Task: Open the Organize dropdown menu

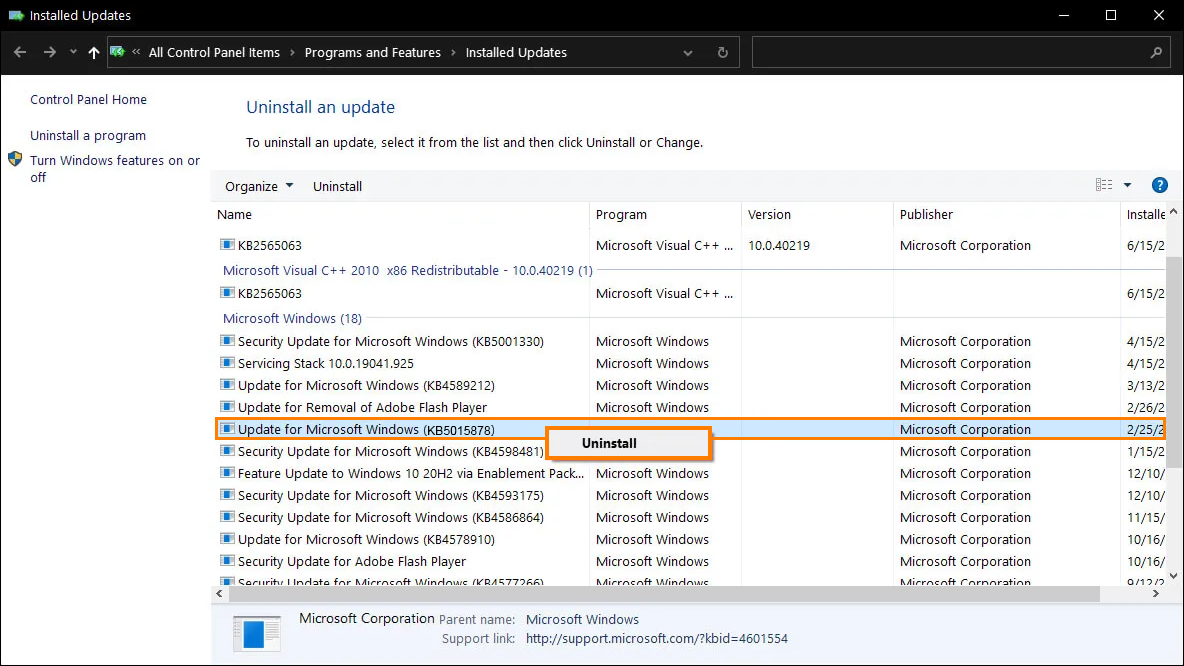Action: [x=259, y=187]
